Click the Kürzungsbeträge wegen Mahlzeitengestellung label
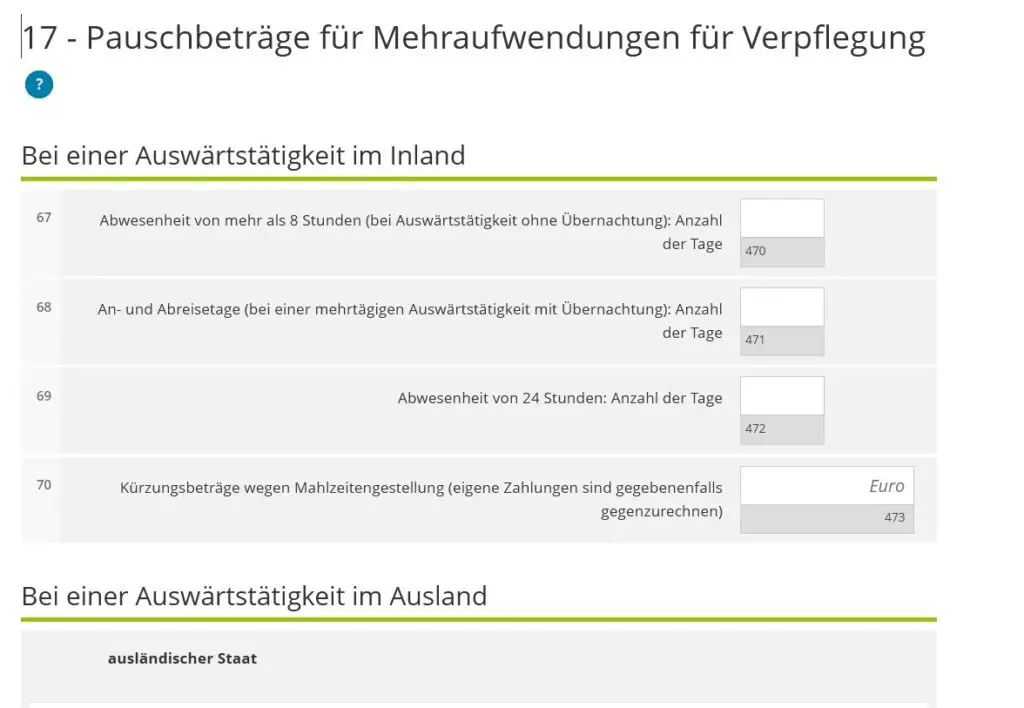The height and width of the screenshot is (708, 1024). click(x=421, y=500)
